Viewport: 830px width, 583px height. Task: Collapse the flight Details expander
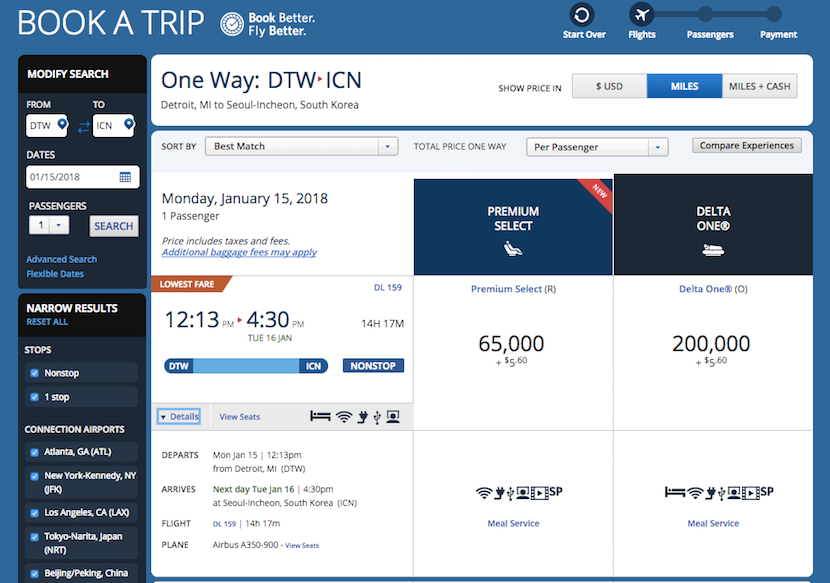coord(179,417)
